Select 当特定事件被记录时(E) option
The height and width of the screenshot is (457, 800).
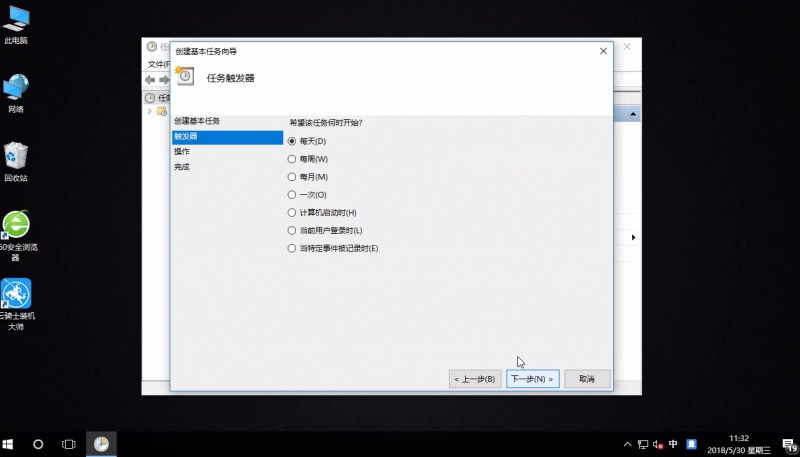click(x=333, y=248)
